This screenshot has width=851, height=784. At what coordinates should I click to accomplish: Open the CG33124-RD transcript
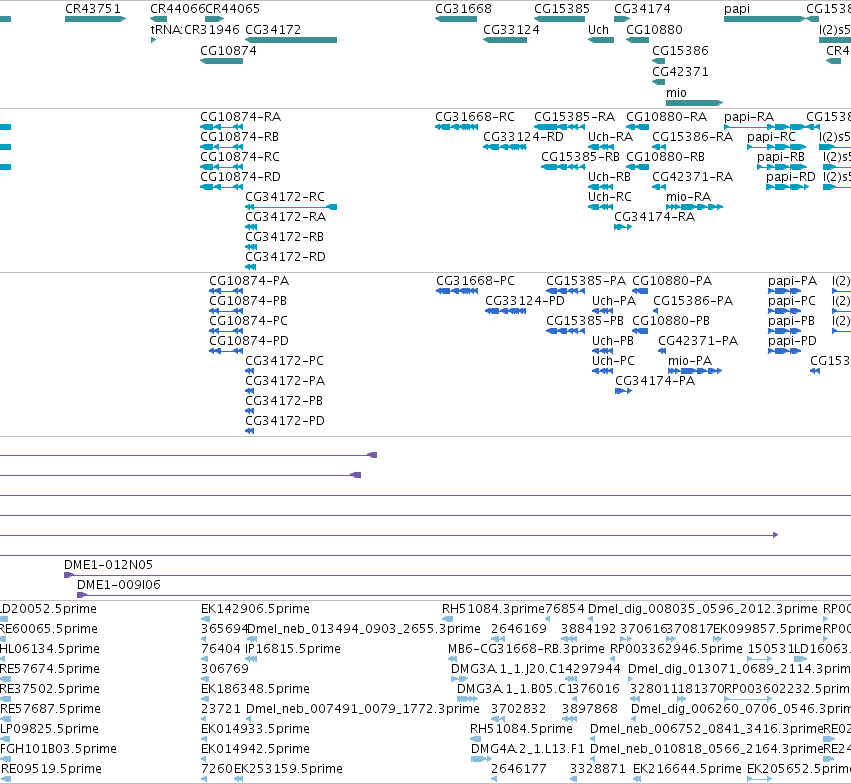505,147
